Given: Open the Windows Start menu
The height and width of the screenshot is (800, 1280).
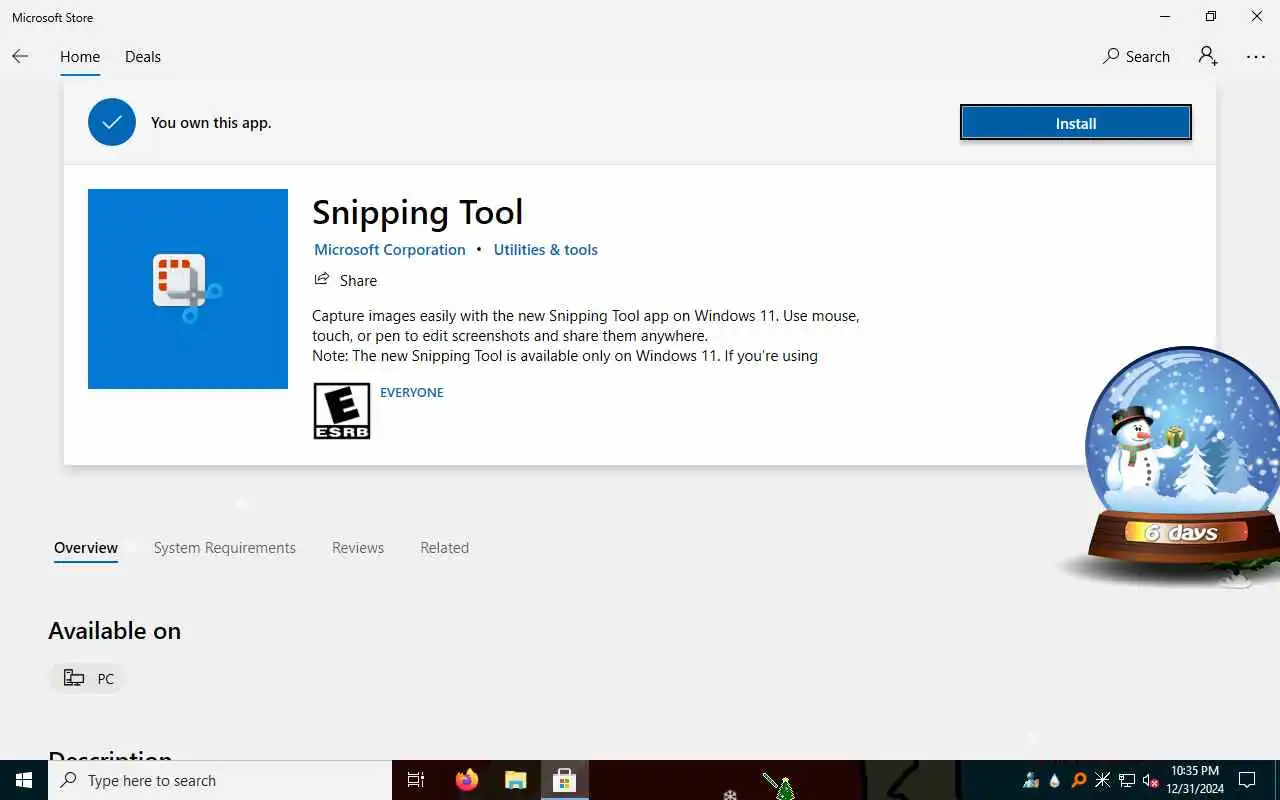Looking at the screenshot, I should 24,780.
